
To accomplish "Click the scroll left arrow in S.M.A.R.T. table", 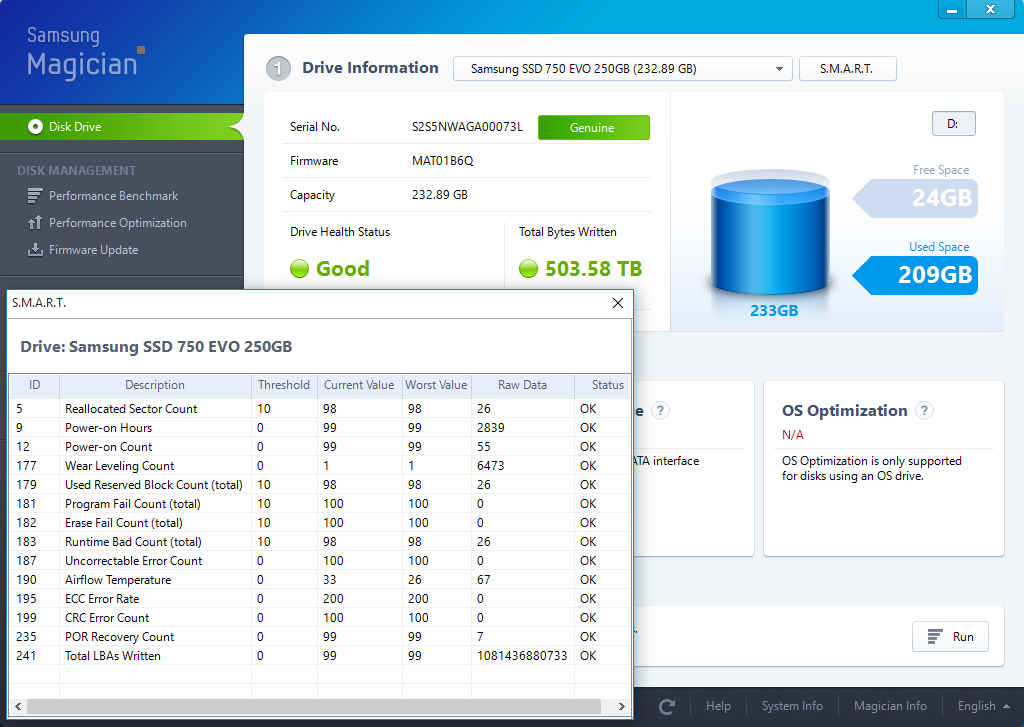I will pyautogui.click(x=18, y=706).
